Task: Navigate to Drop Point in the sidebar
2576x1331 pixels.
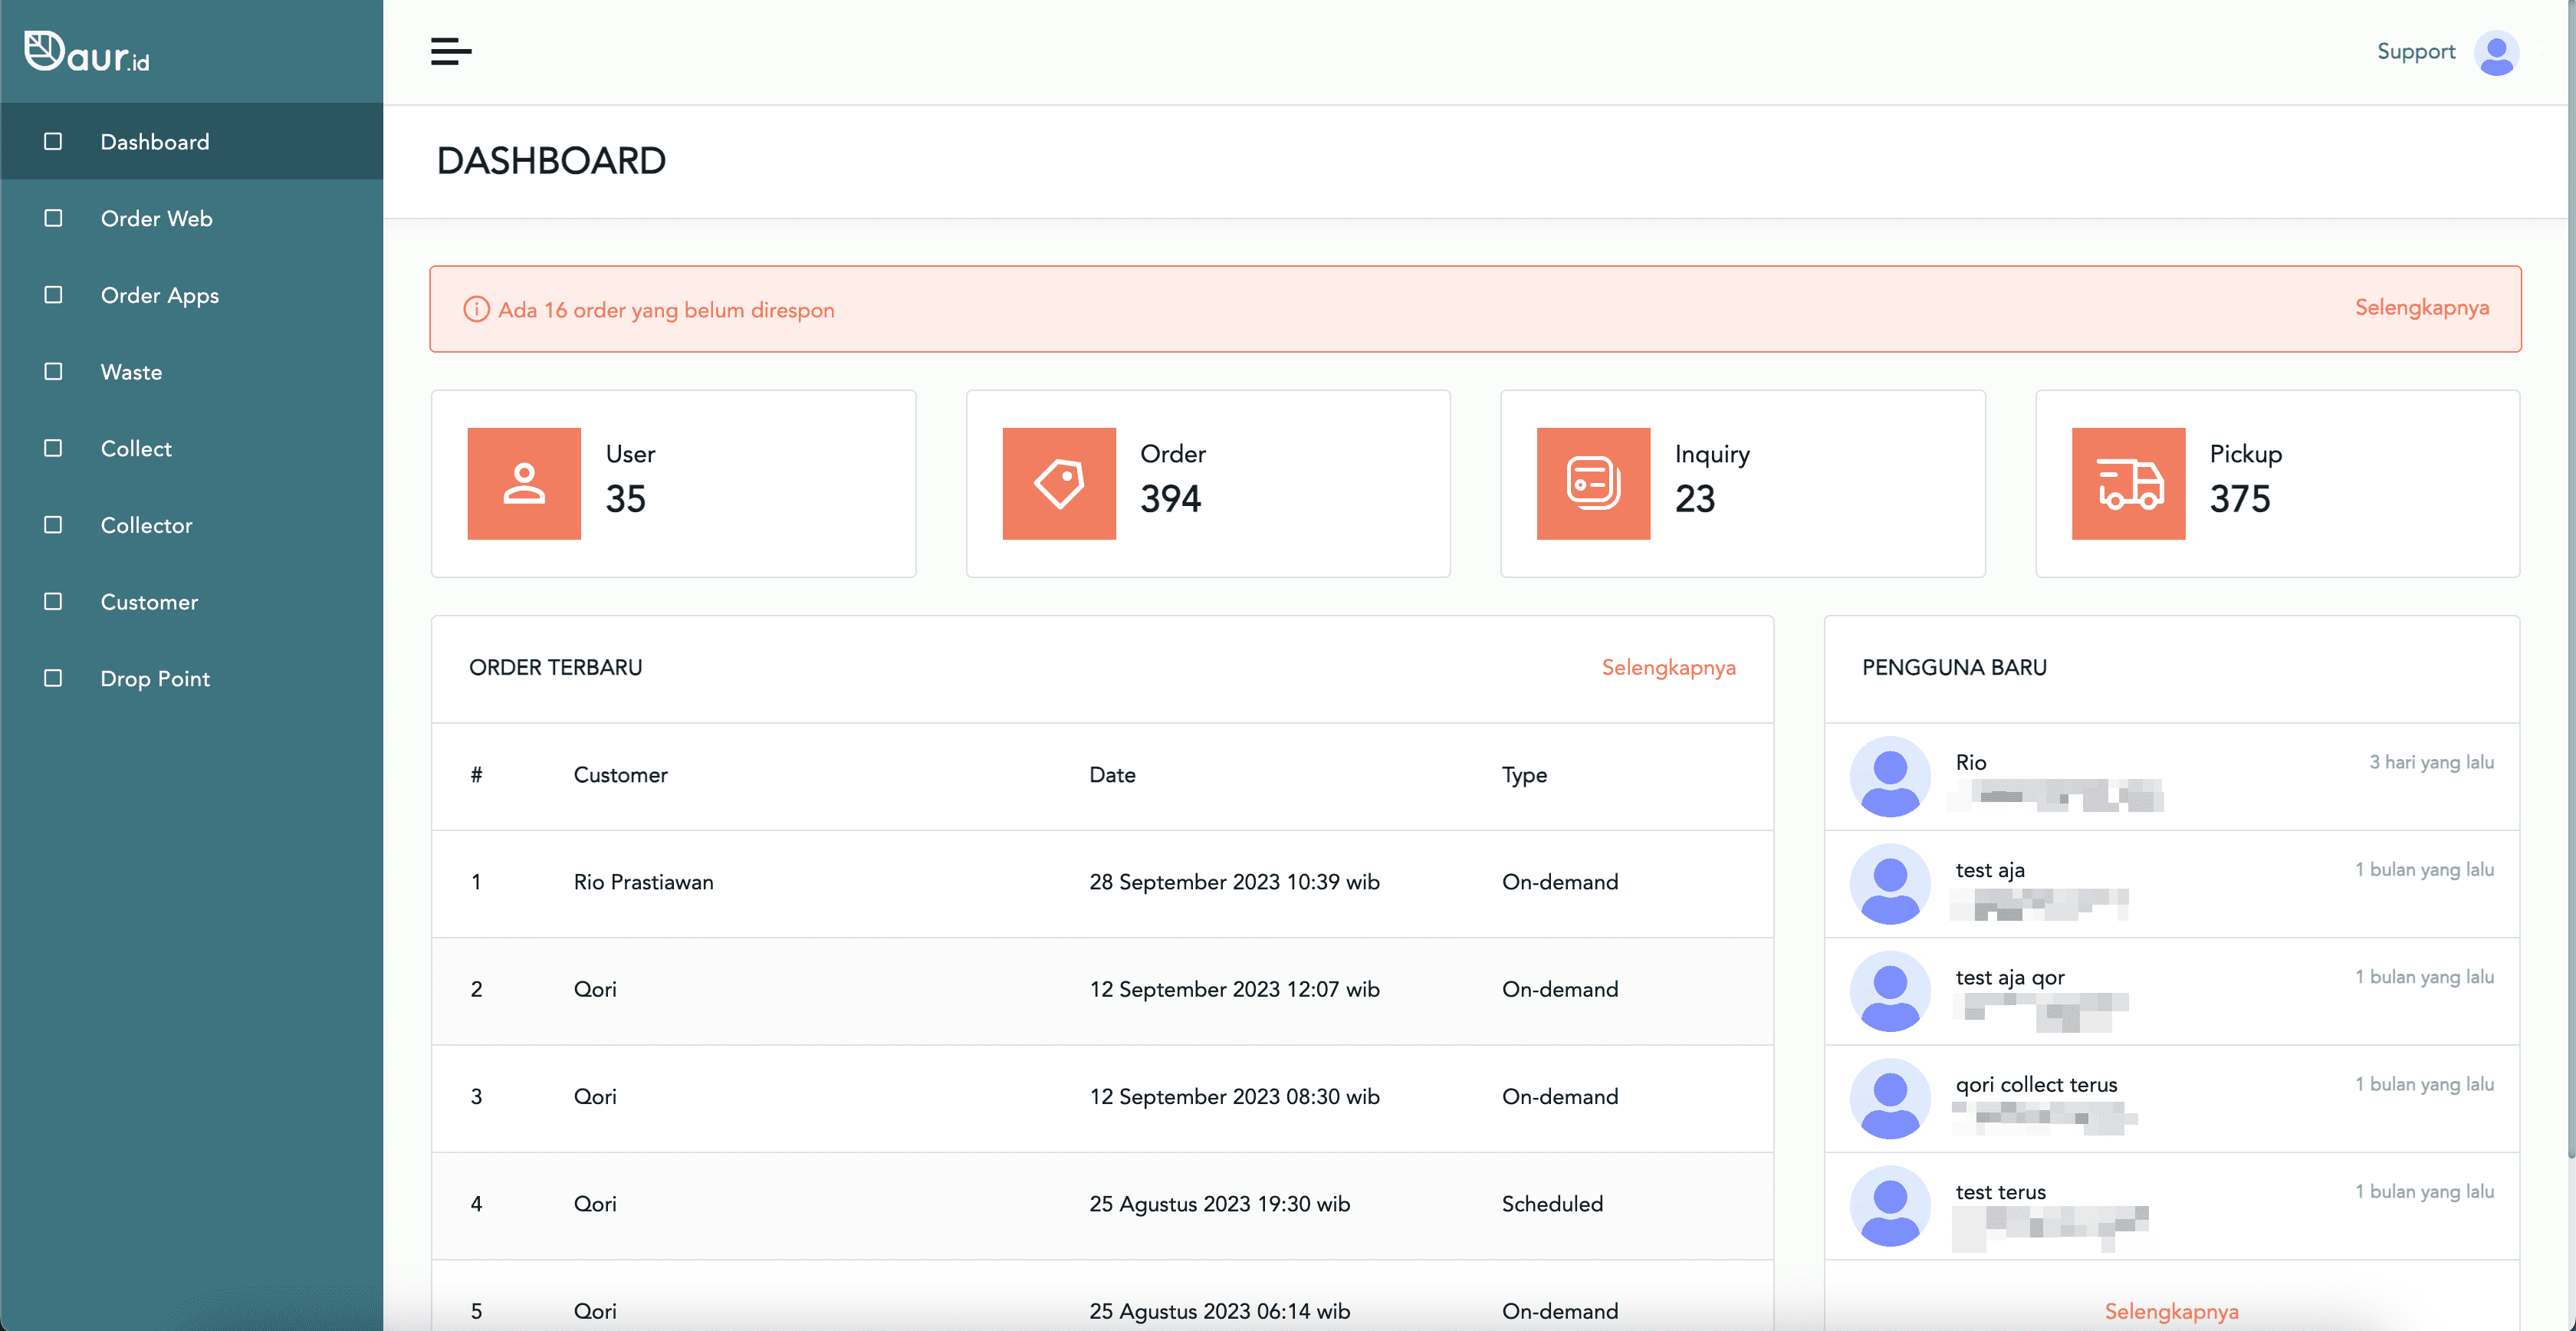Action: (x=155, y=678)
